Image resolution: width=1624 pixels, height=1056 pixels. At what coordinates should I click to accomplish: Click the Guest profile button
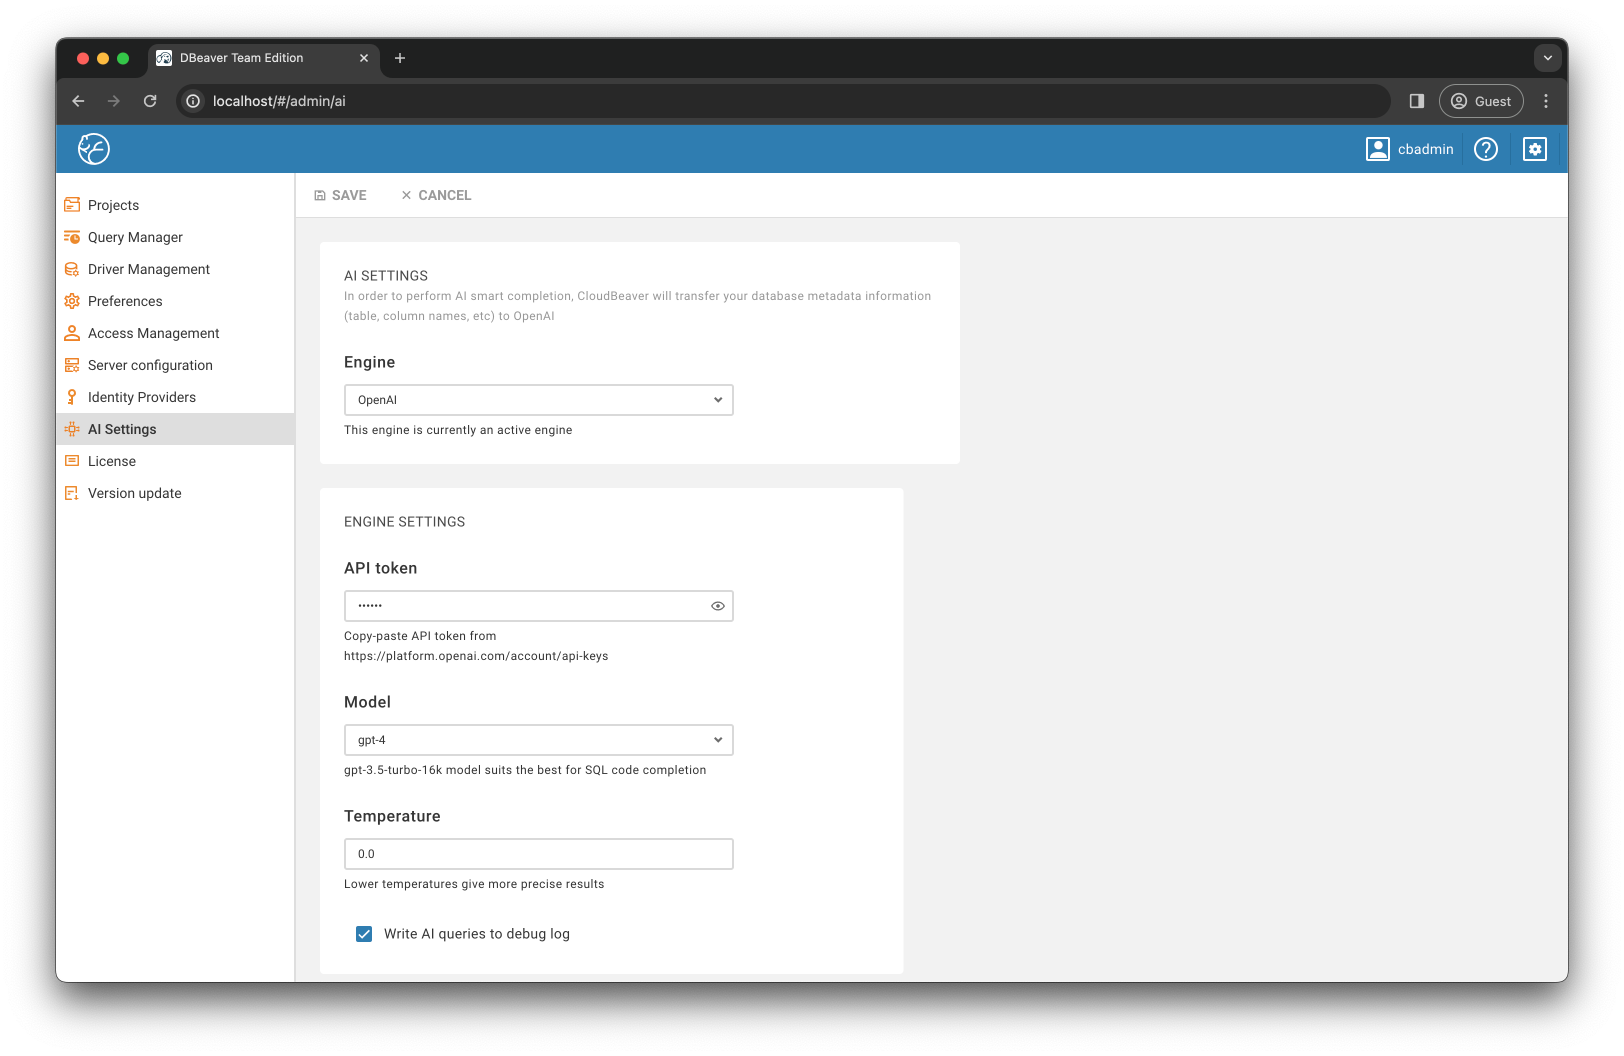tap(1481, 101)
